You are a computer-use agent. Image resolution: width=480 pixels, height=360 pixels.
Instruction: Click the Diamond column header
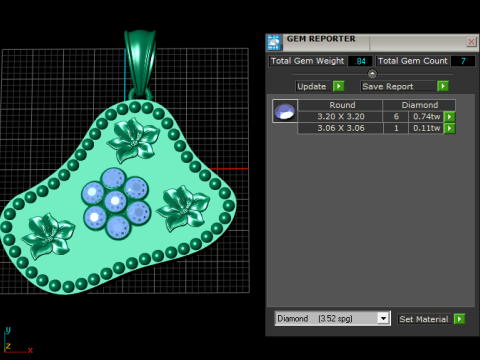pos(419,105)
